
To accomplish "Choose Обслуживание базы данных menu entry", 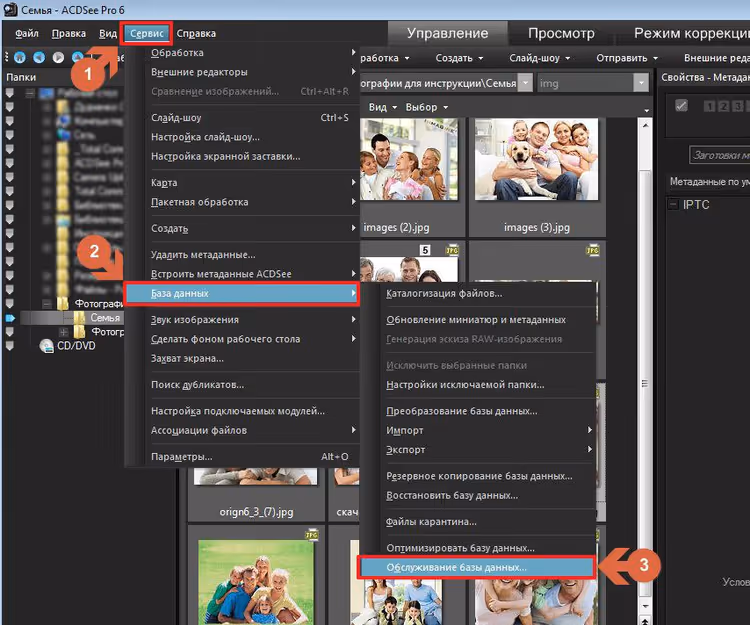I will 476,567.
